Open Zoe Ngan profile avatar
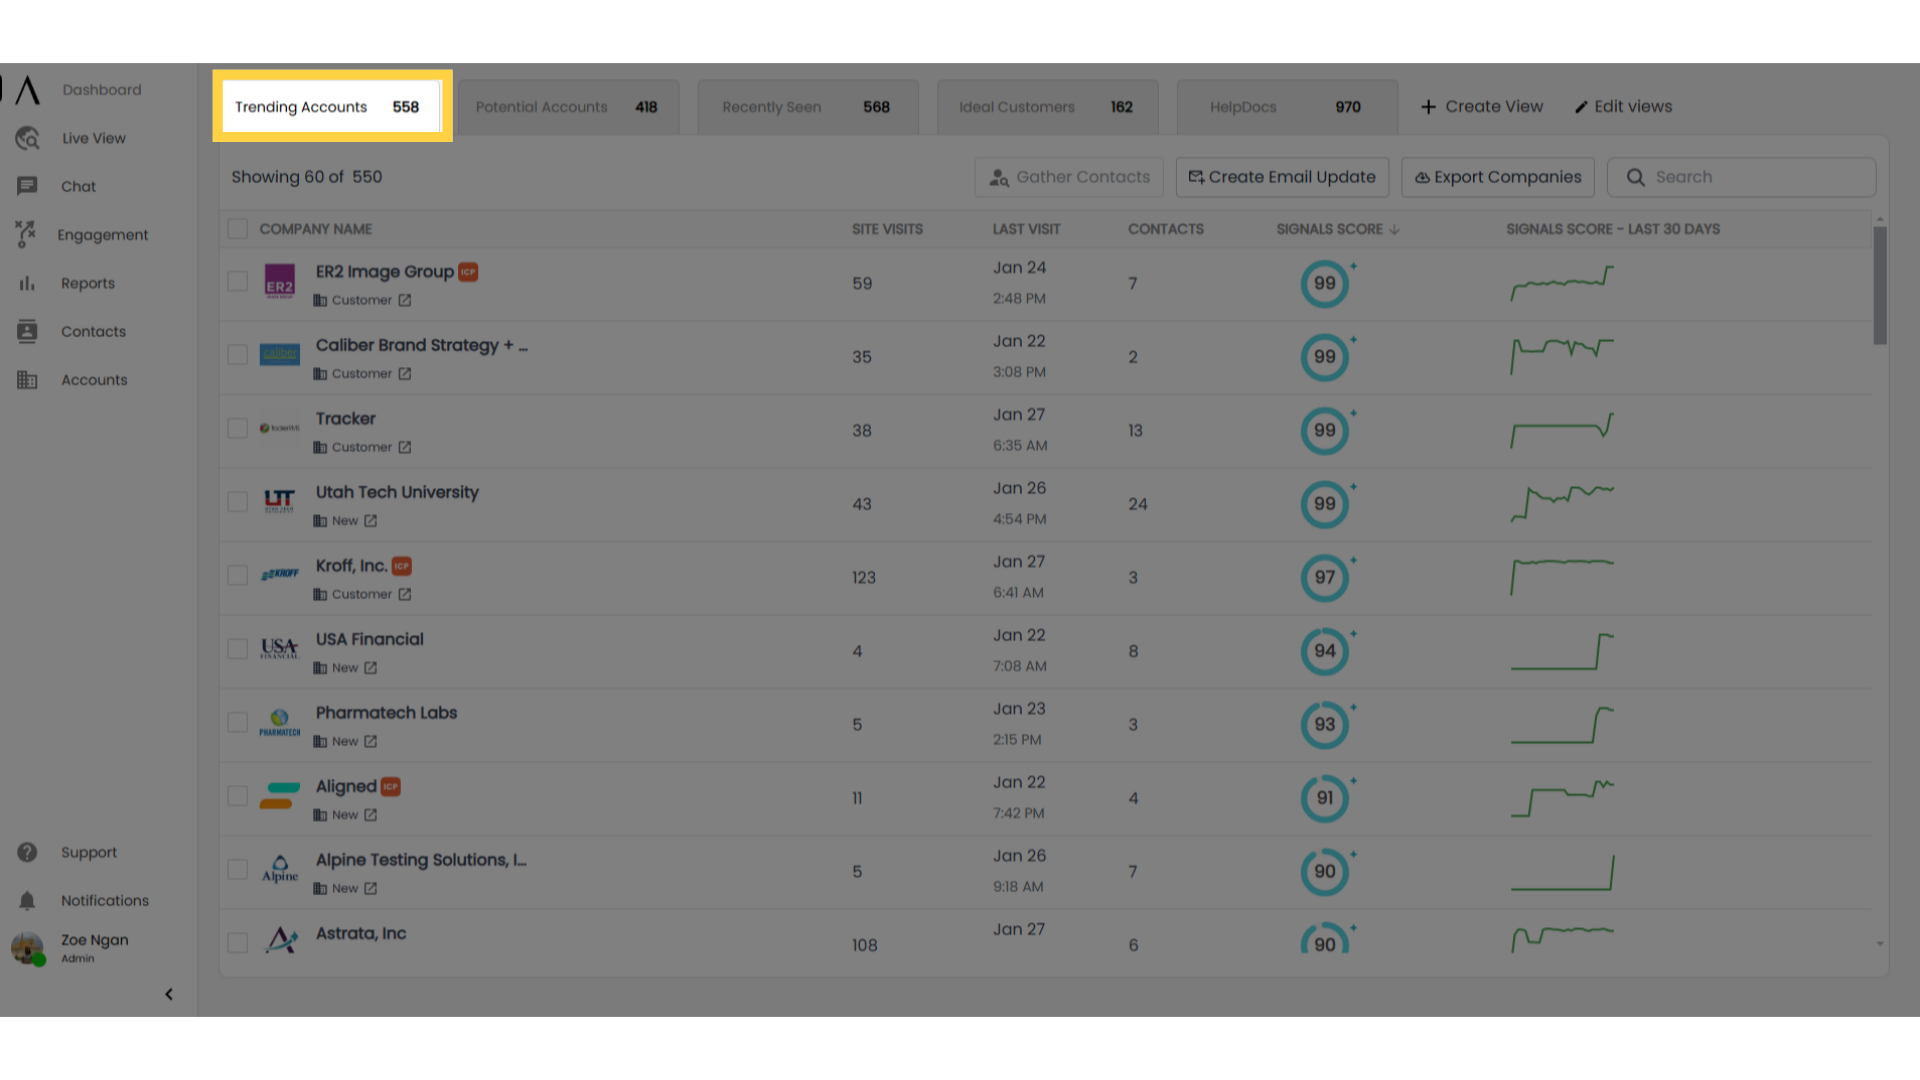 tap(28, 948)
